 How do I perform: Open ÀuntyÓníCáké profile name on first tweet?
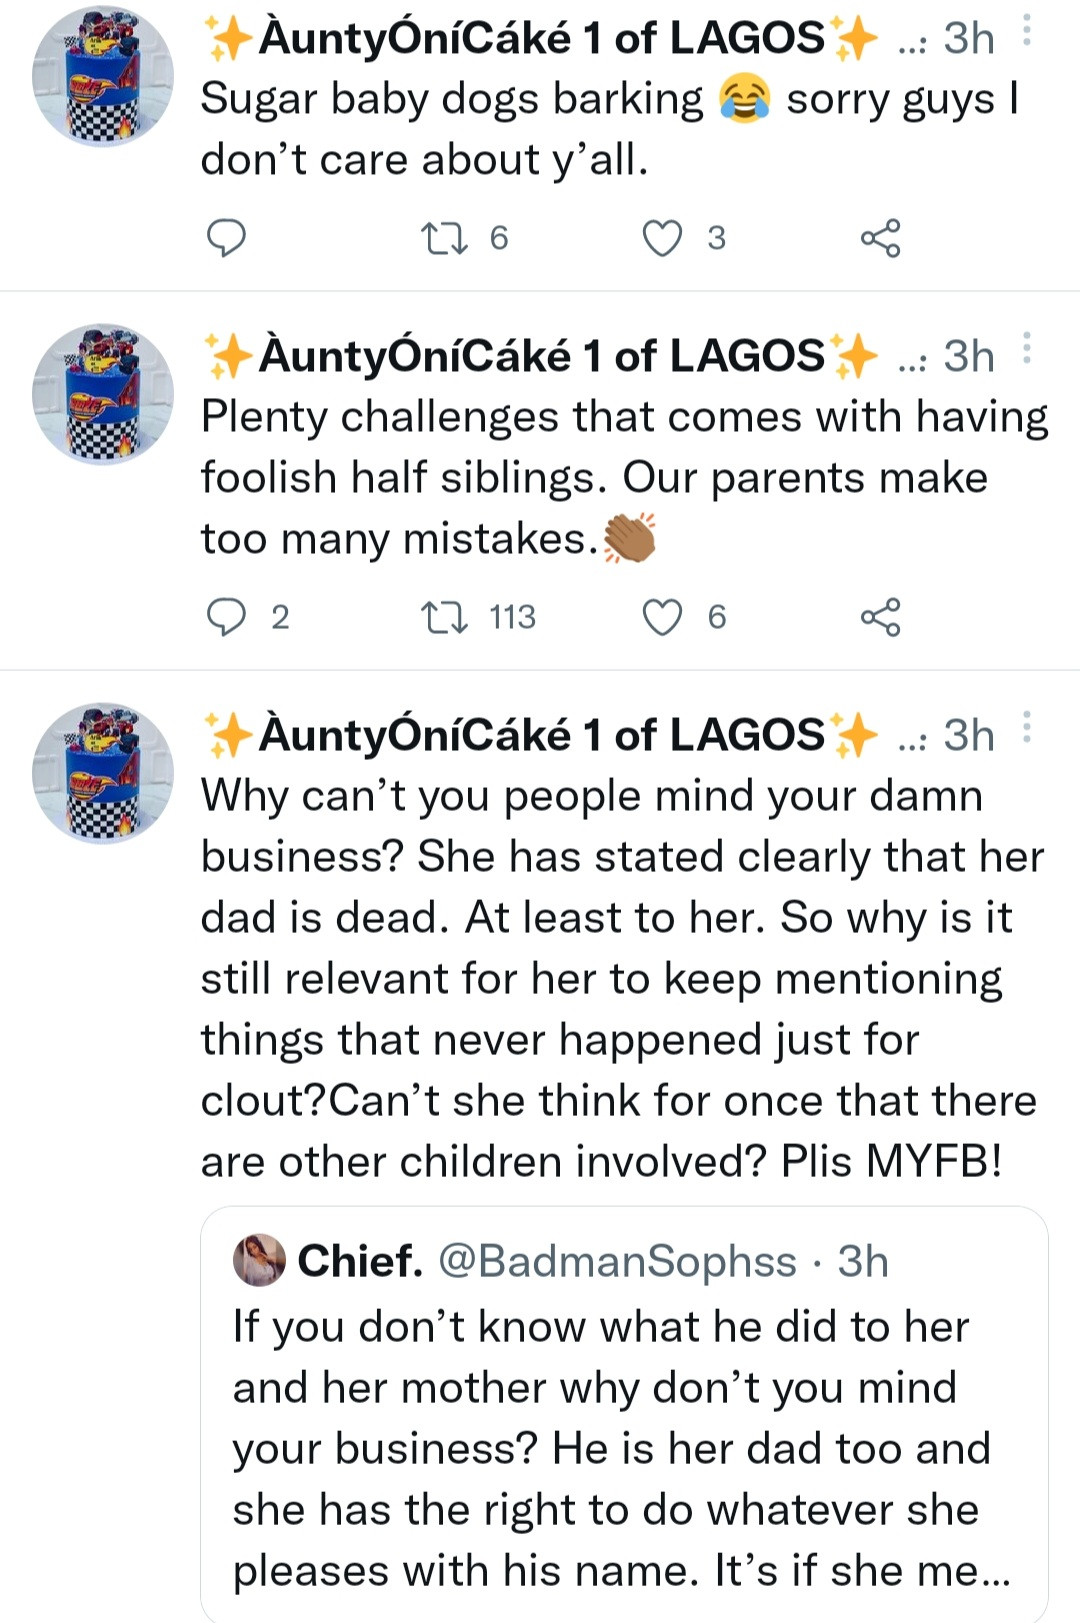coord(540,38)
